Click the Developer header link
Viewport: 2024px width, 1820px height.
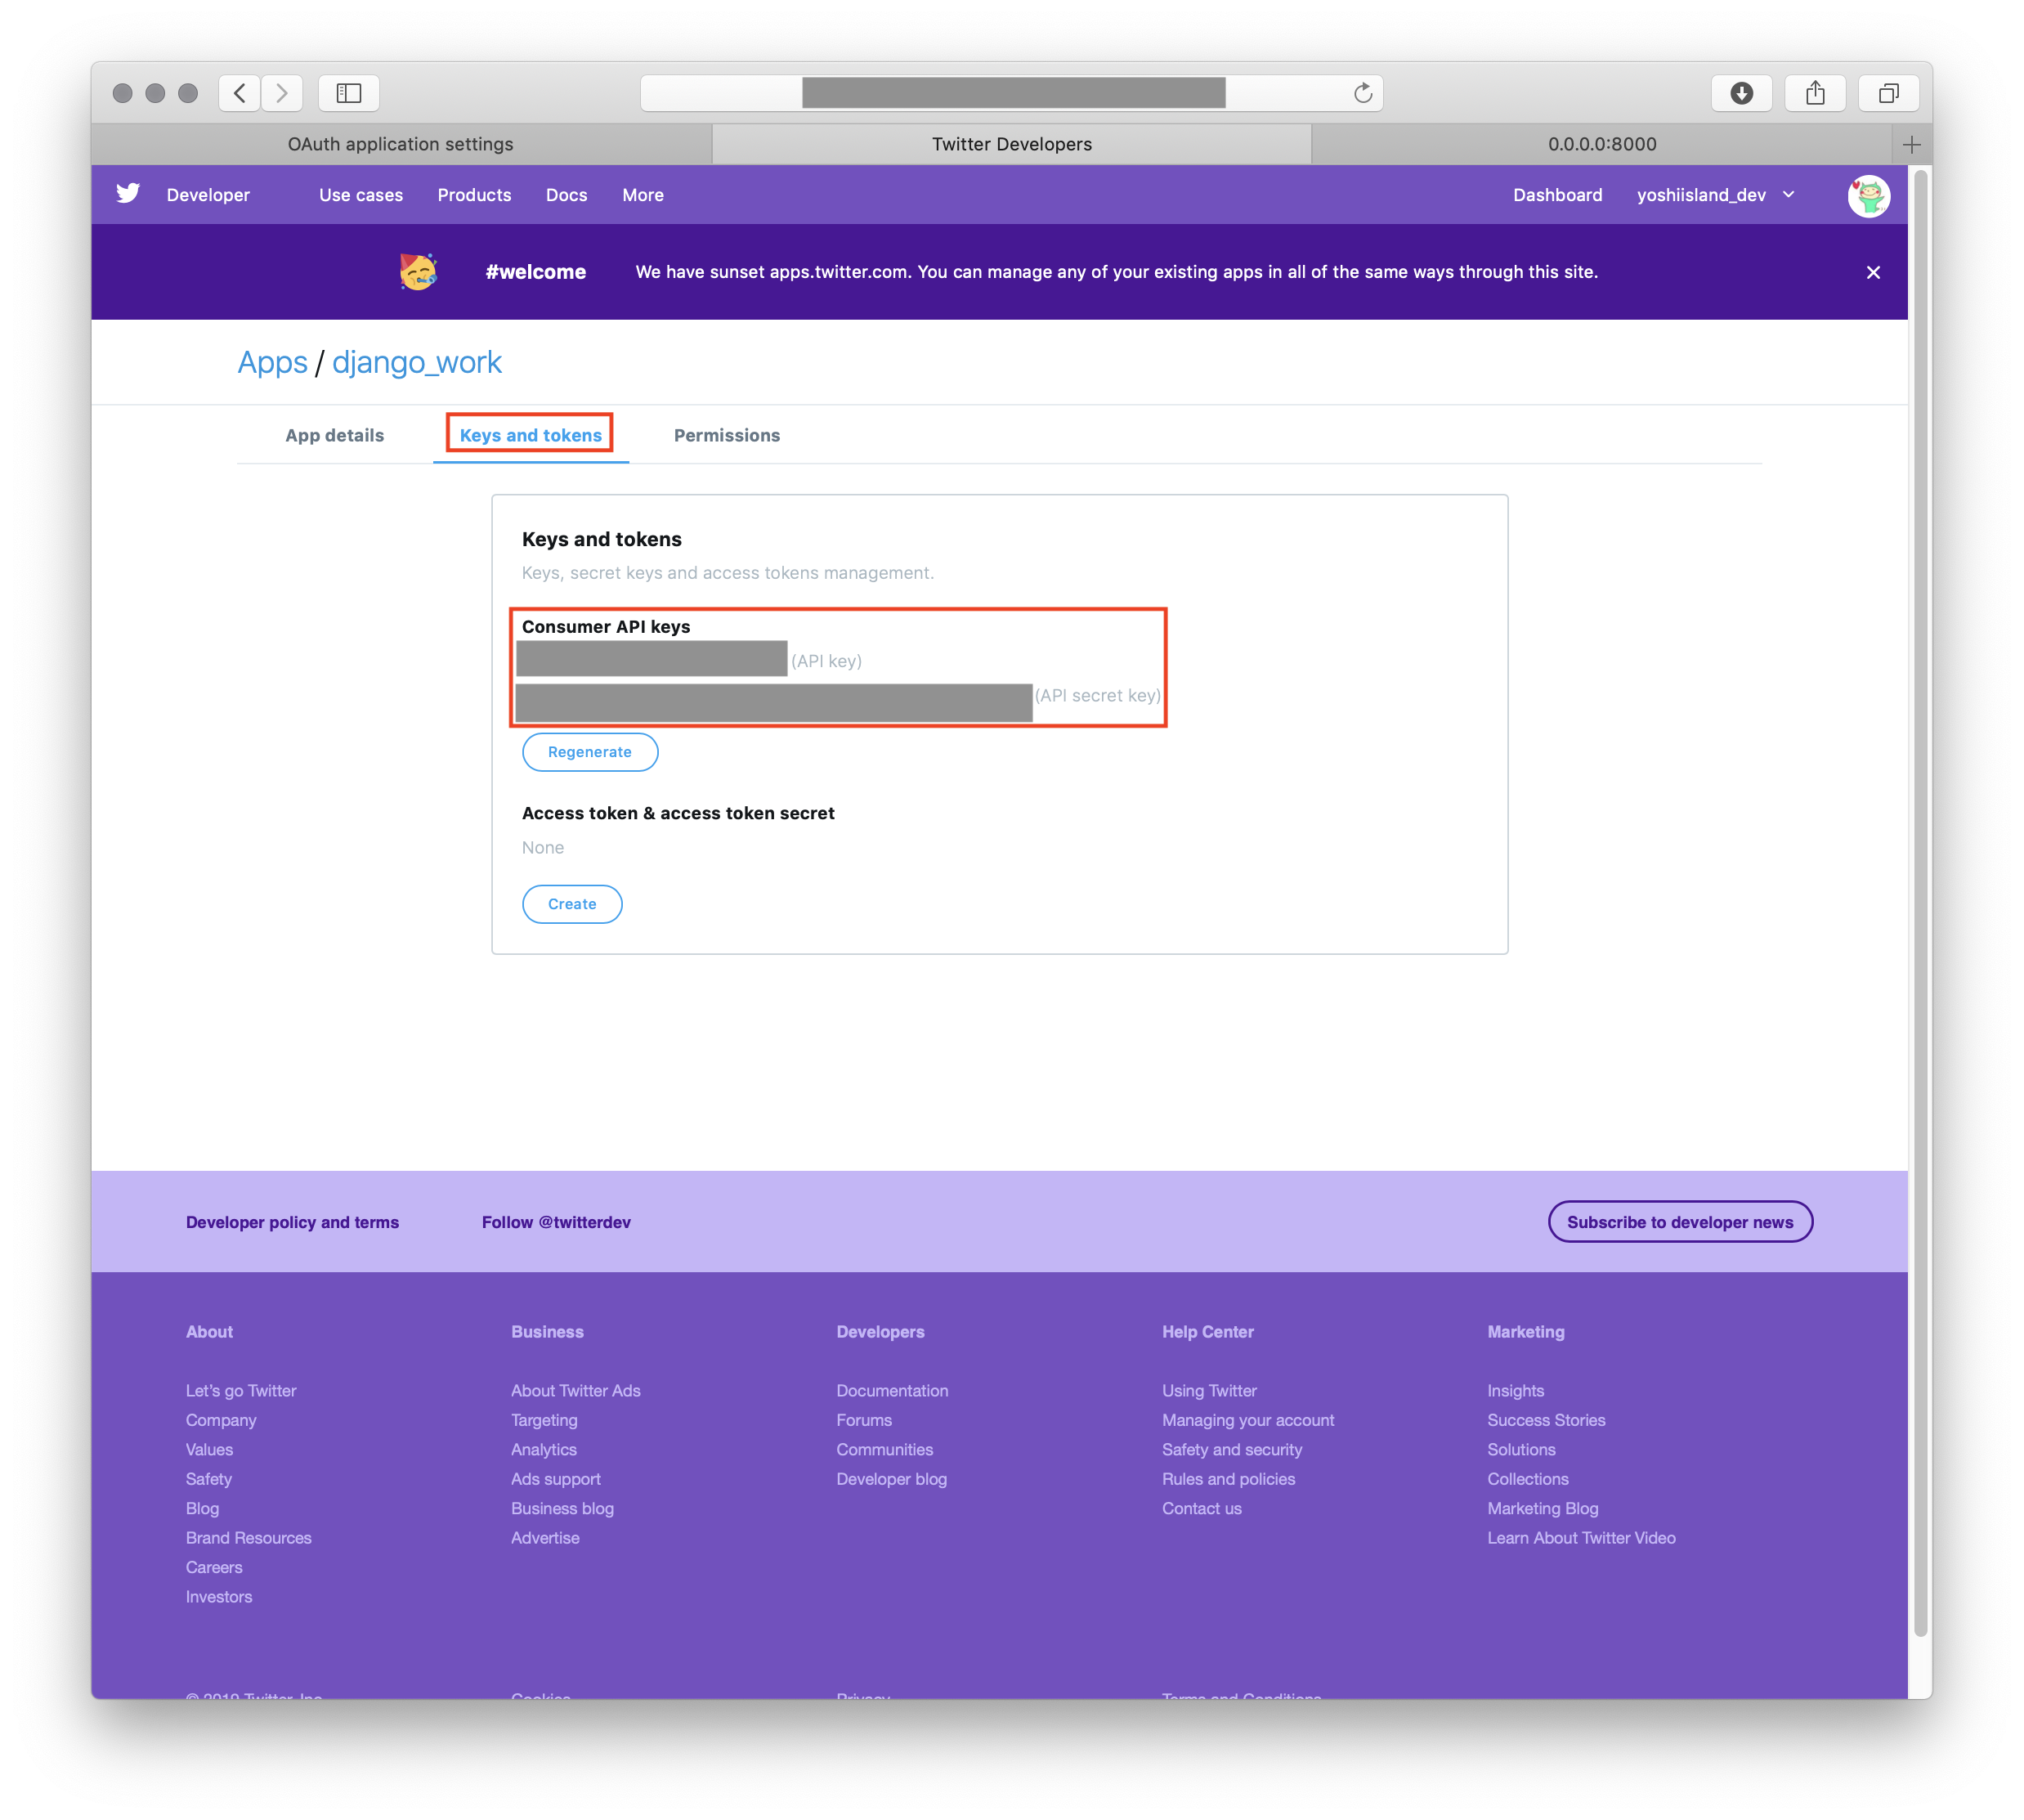tap(208, 195)
